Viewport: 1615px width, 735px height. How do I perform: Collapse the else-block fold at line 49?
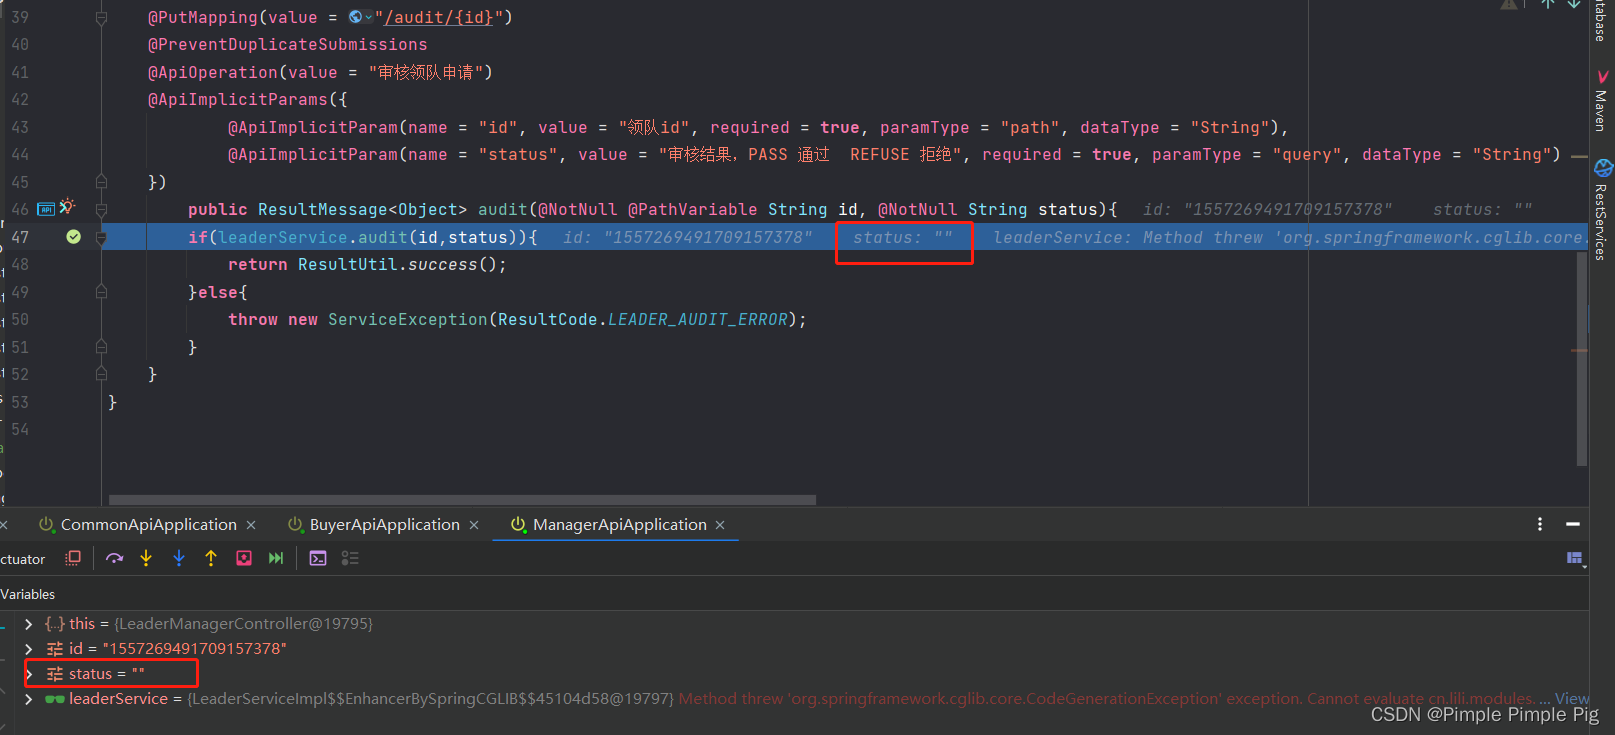pos(101,292)
